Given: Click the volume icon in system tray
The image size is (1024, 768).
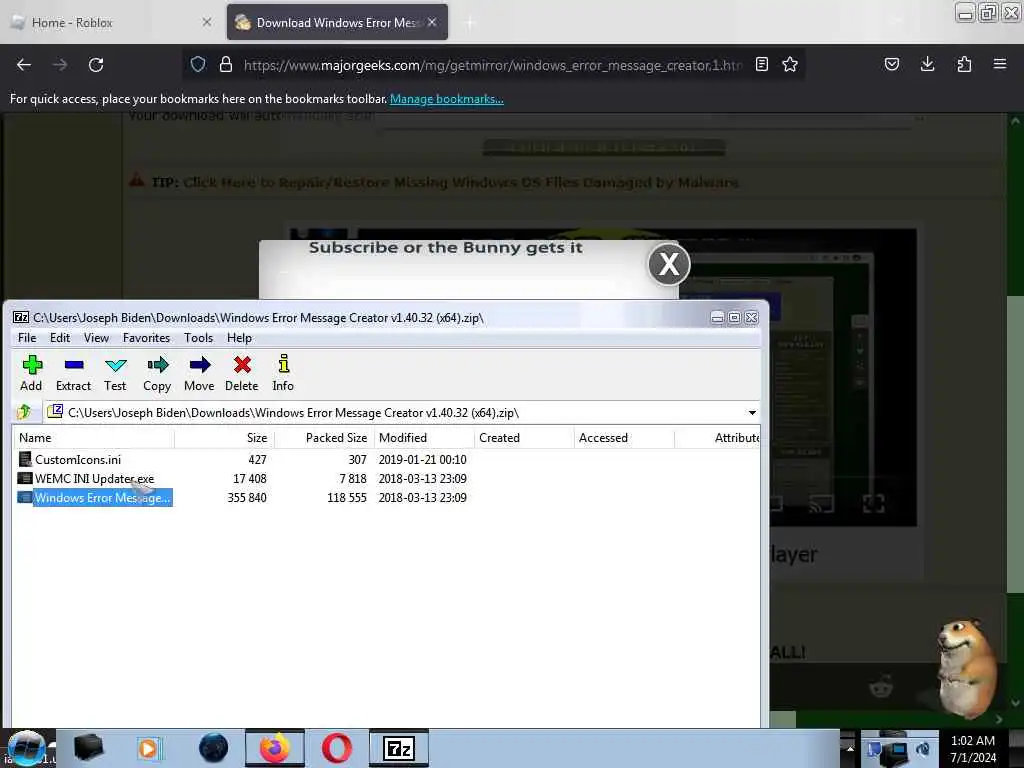Looking at the screenshot, I should (923, 749).
